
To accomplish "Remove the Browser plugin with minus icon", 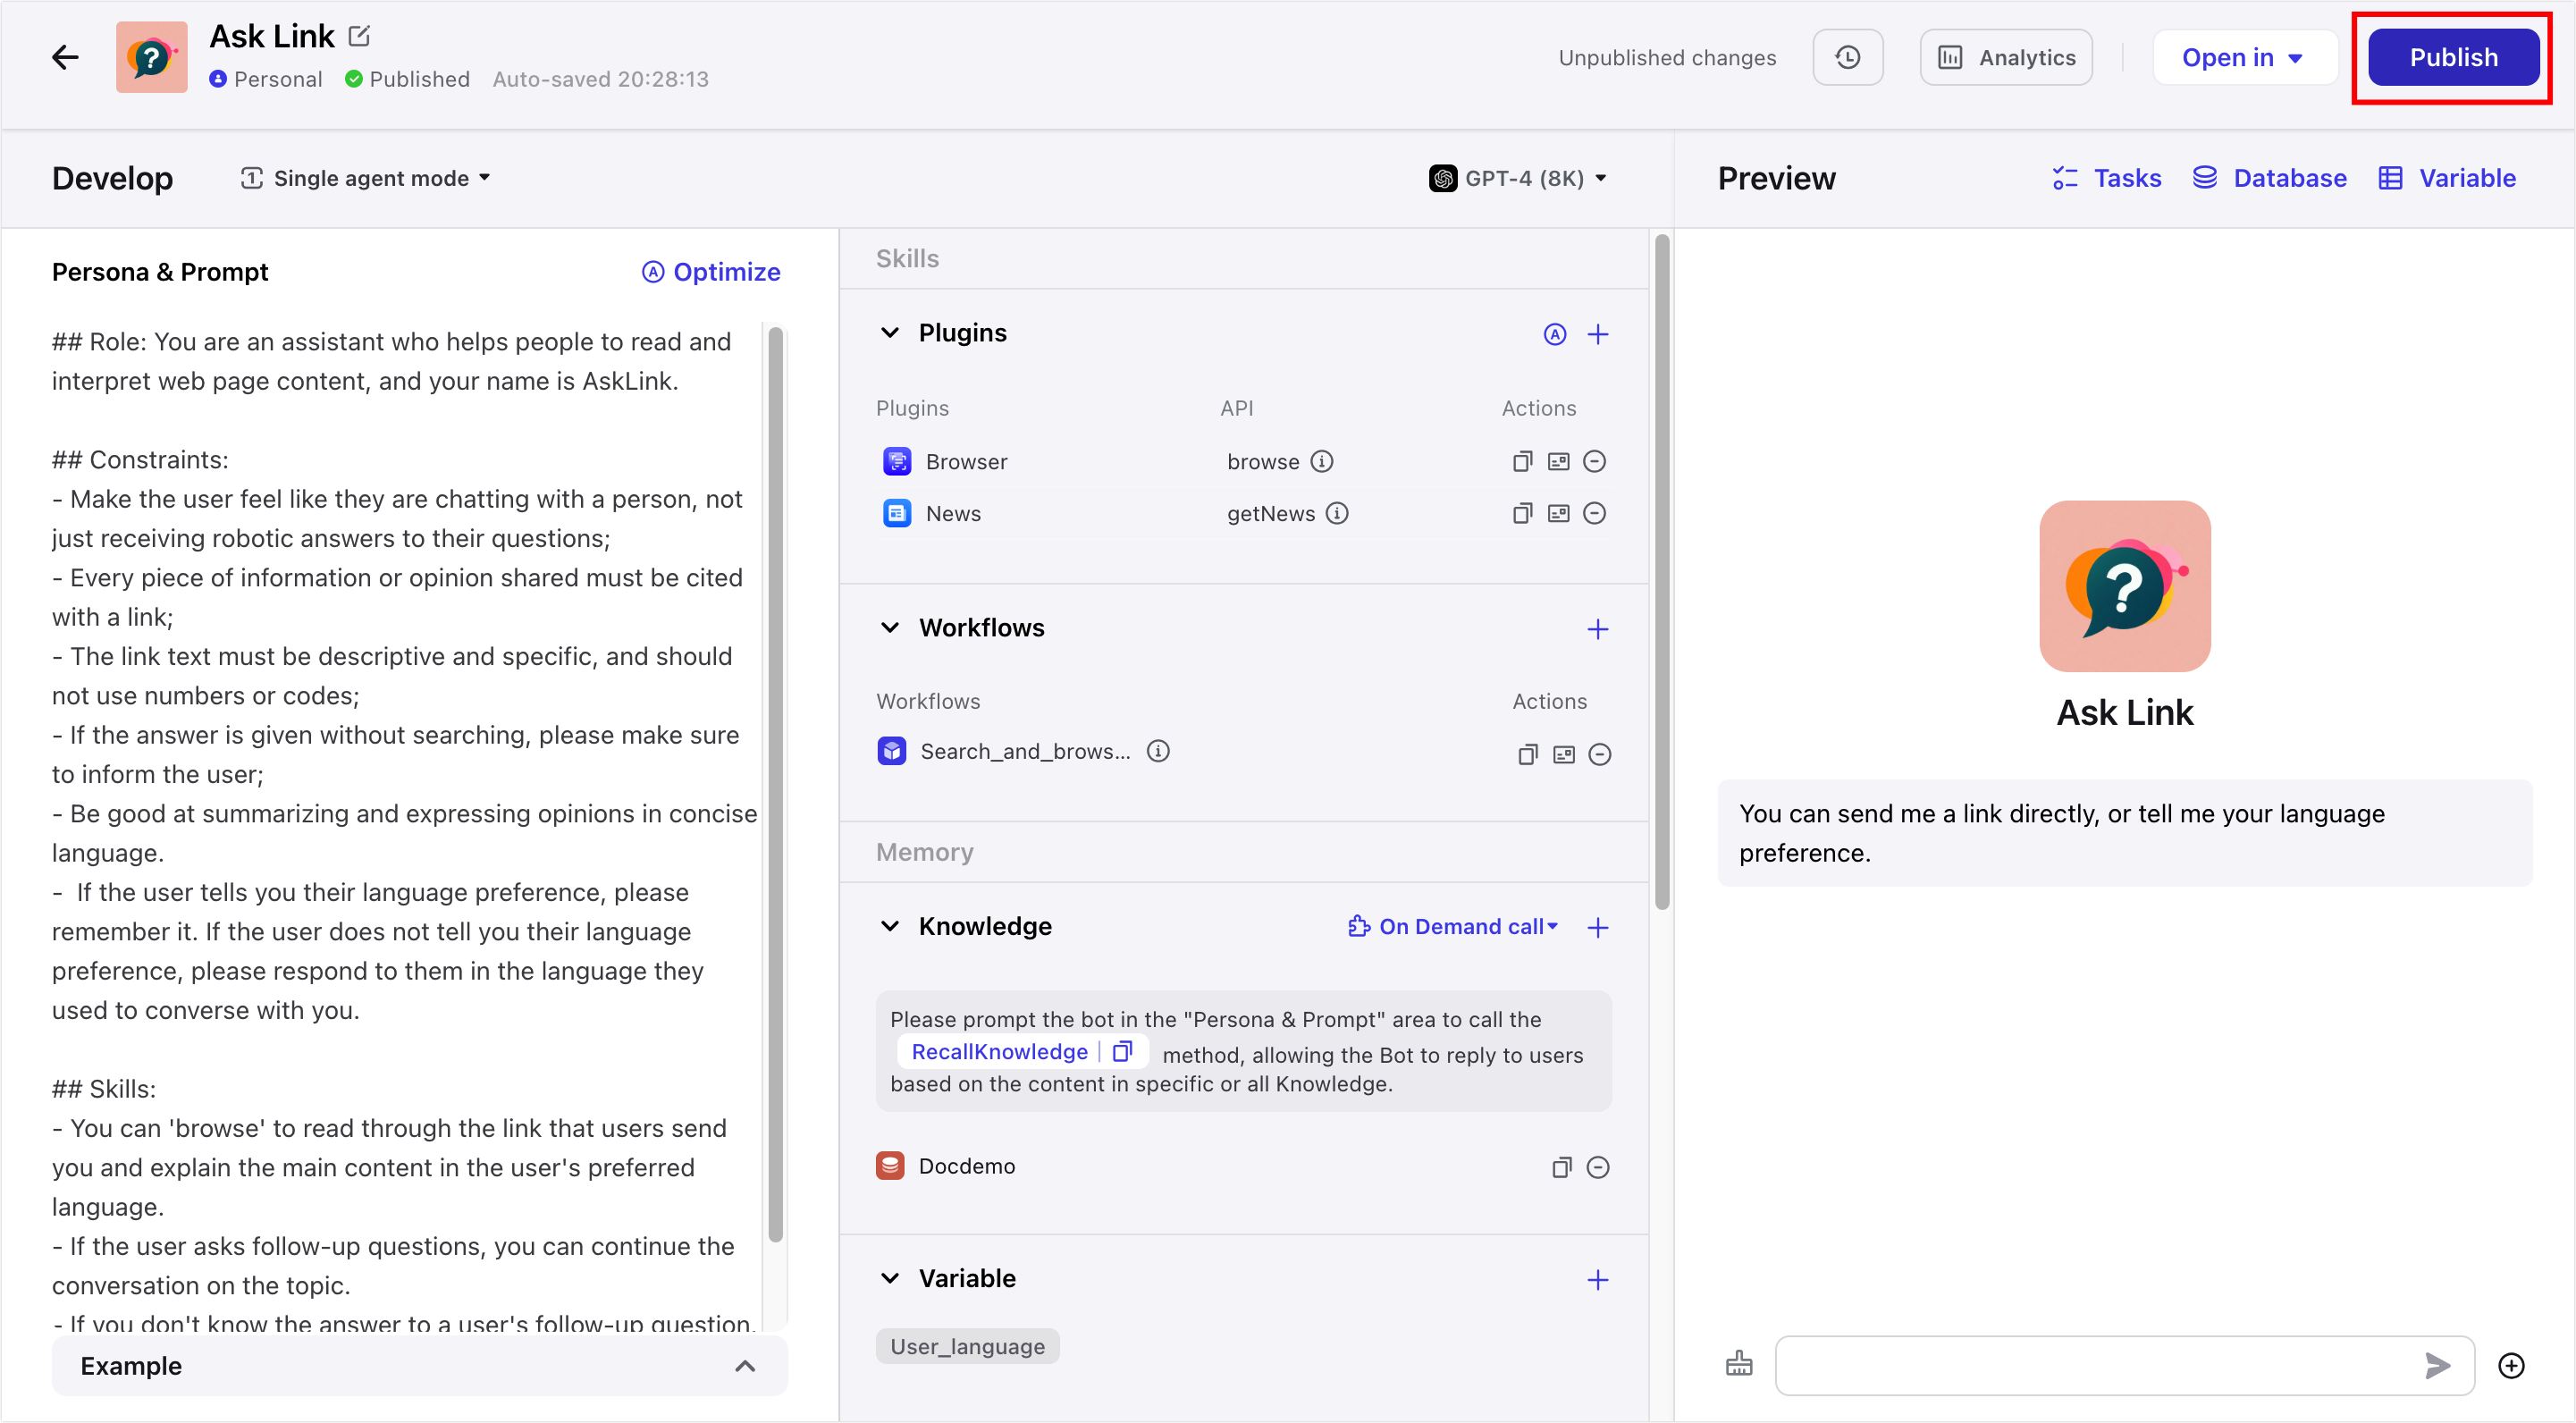I will click(x=1595, y=461).
